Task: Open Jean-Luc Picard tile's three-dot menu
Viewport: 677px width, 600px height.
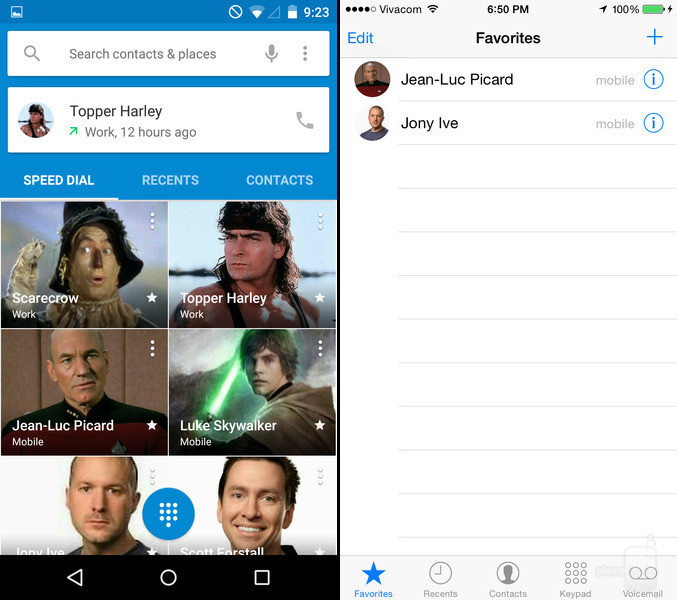Action: coord(152,348)
